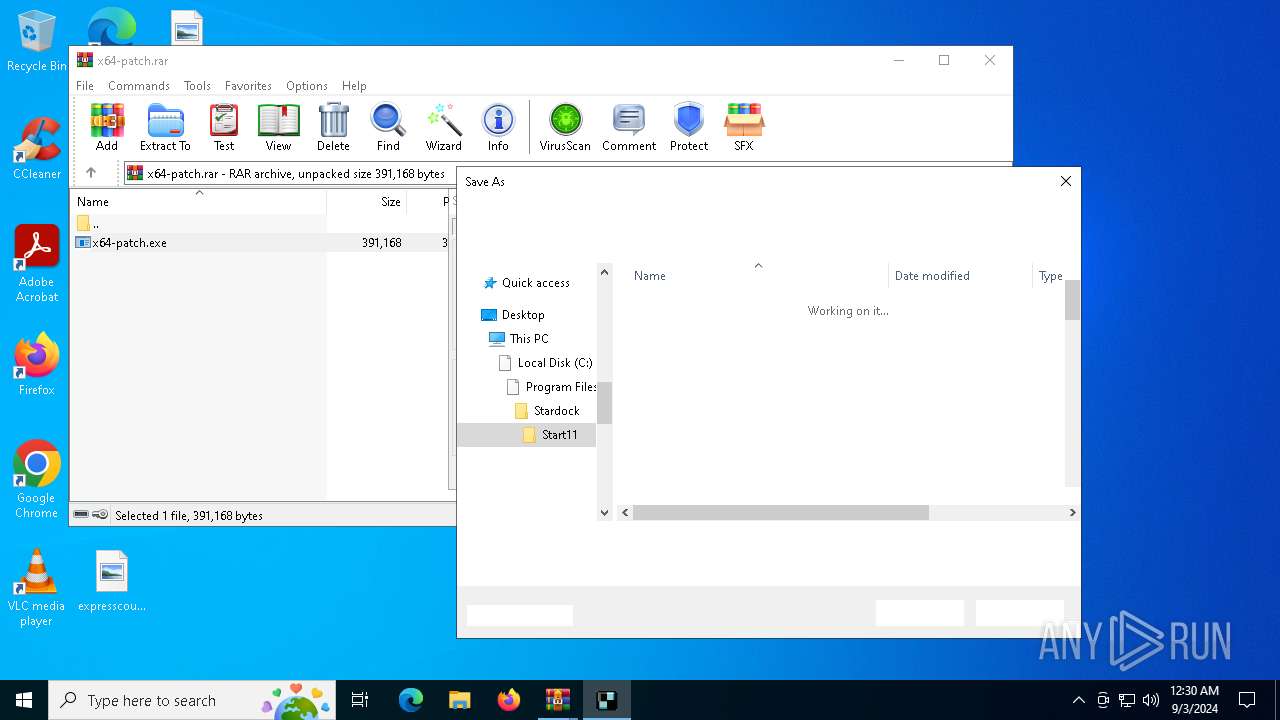Image resolution: width=1280 pixels, height=720 pixels.
Task: Open Google Chrome desktop shortcut
Action: (x=37, y=480)
